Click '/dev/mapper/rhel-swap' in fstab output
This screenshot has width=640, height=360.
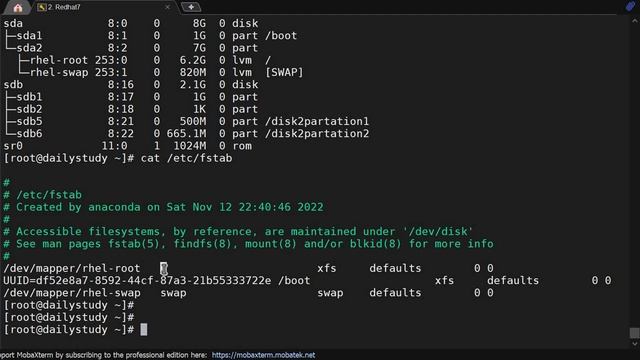tap(72, 293)
